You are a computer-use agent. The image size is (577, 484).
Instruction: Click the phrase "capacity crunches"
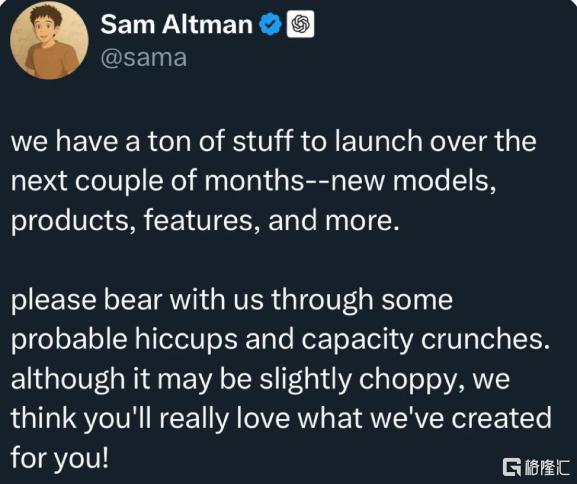point(426,340)
